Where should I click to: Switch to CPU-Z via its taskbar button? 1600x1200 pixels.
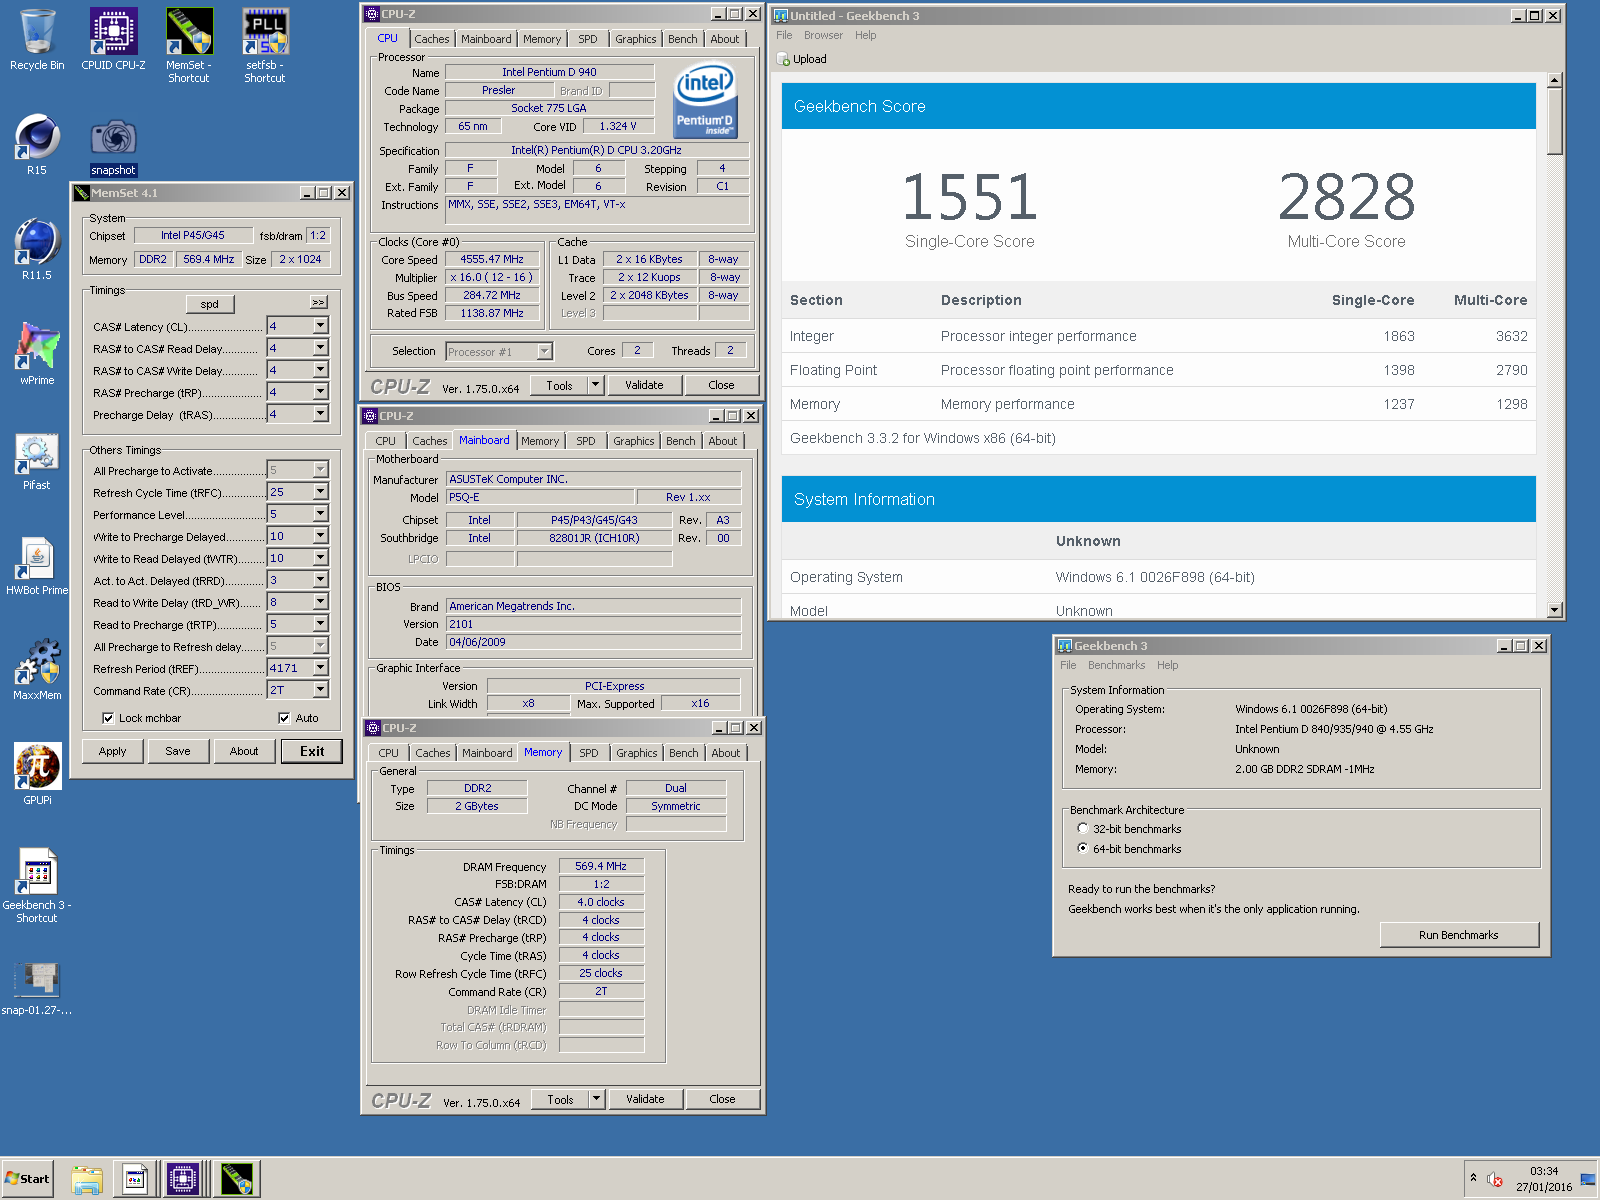click(183, 1179)
